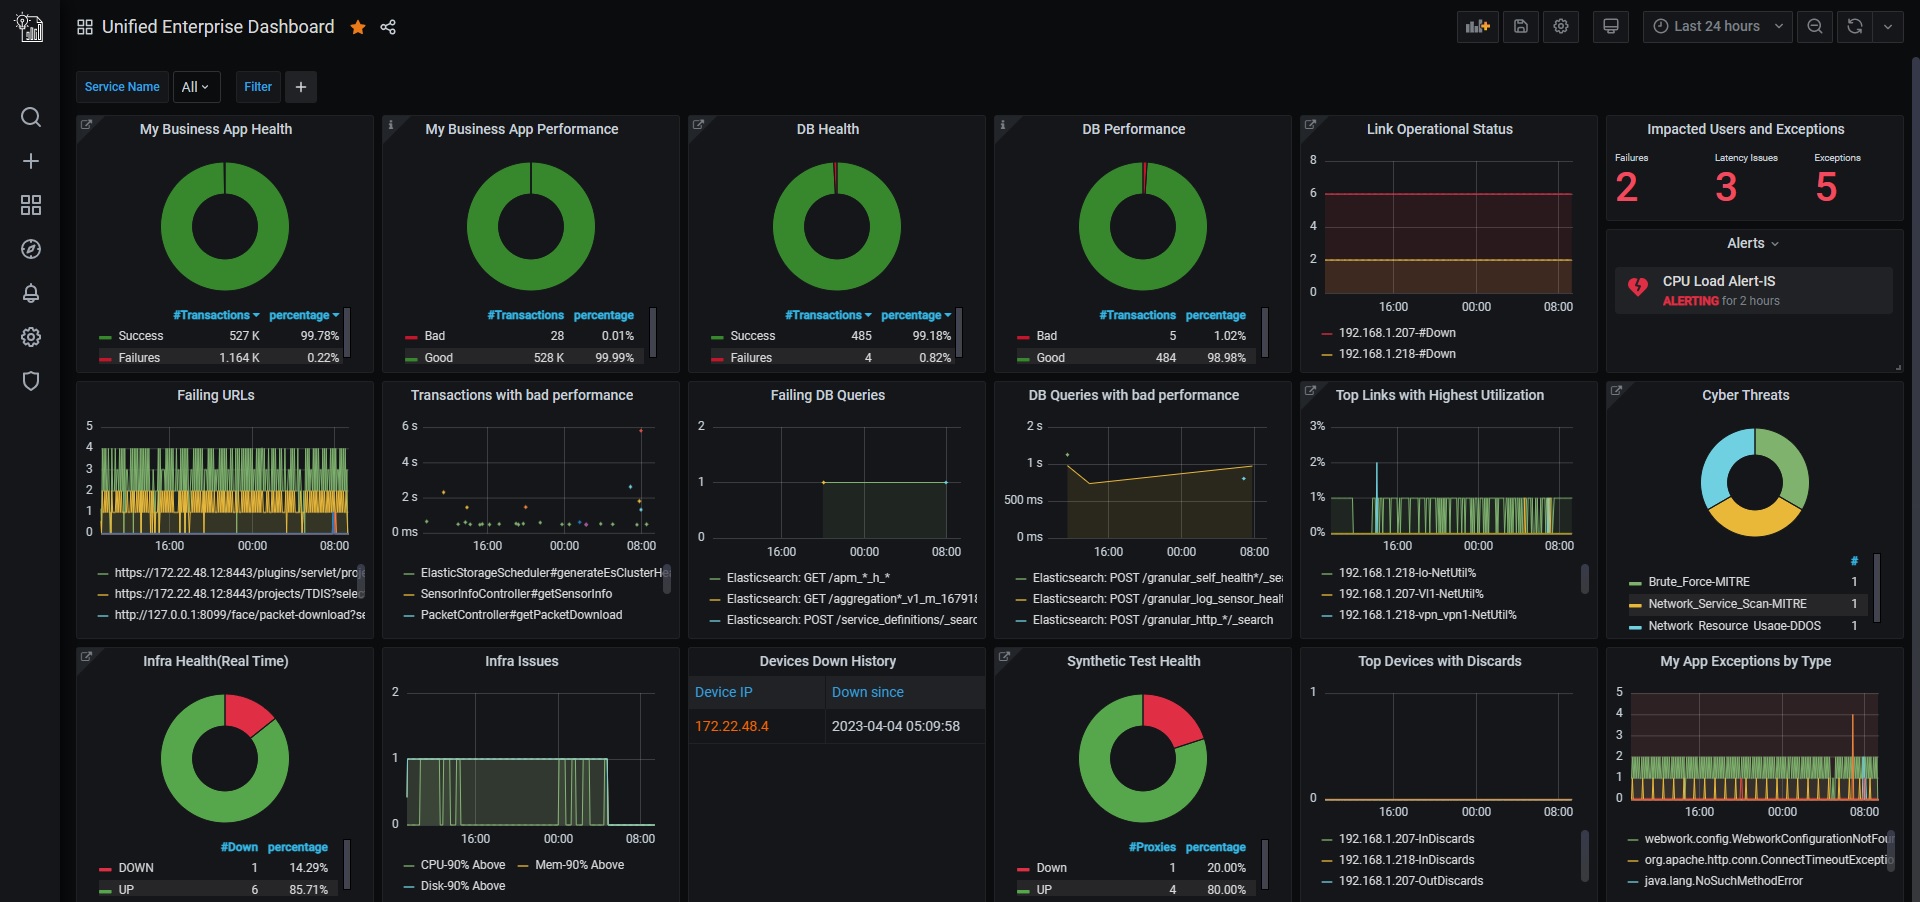Toggle the Success series in App Health legend
1920x902 pixels.
click(140, 336)
